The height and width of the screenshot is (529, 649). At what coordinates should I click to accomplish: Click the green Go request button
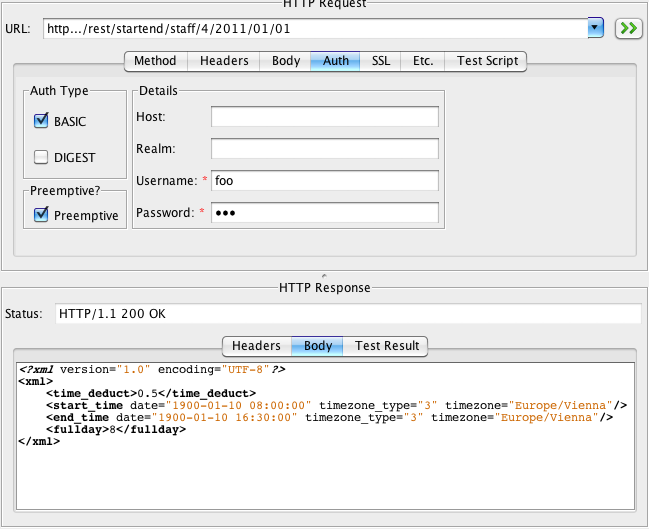click(x=627, y=28)
